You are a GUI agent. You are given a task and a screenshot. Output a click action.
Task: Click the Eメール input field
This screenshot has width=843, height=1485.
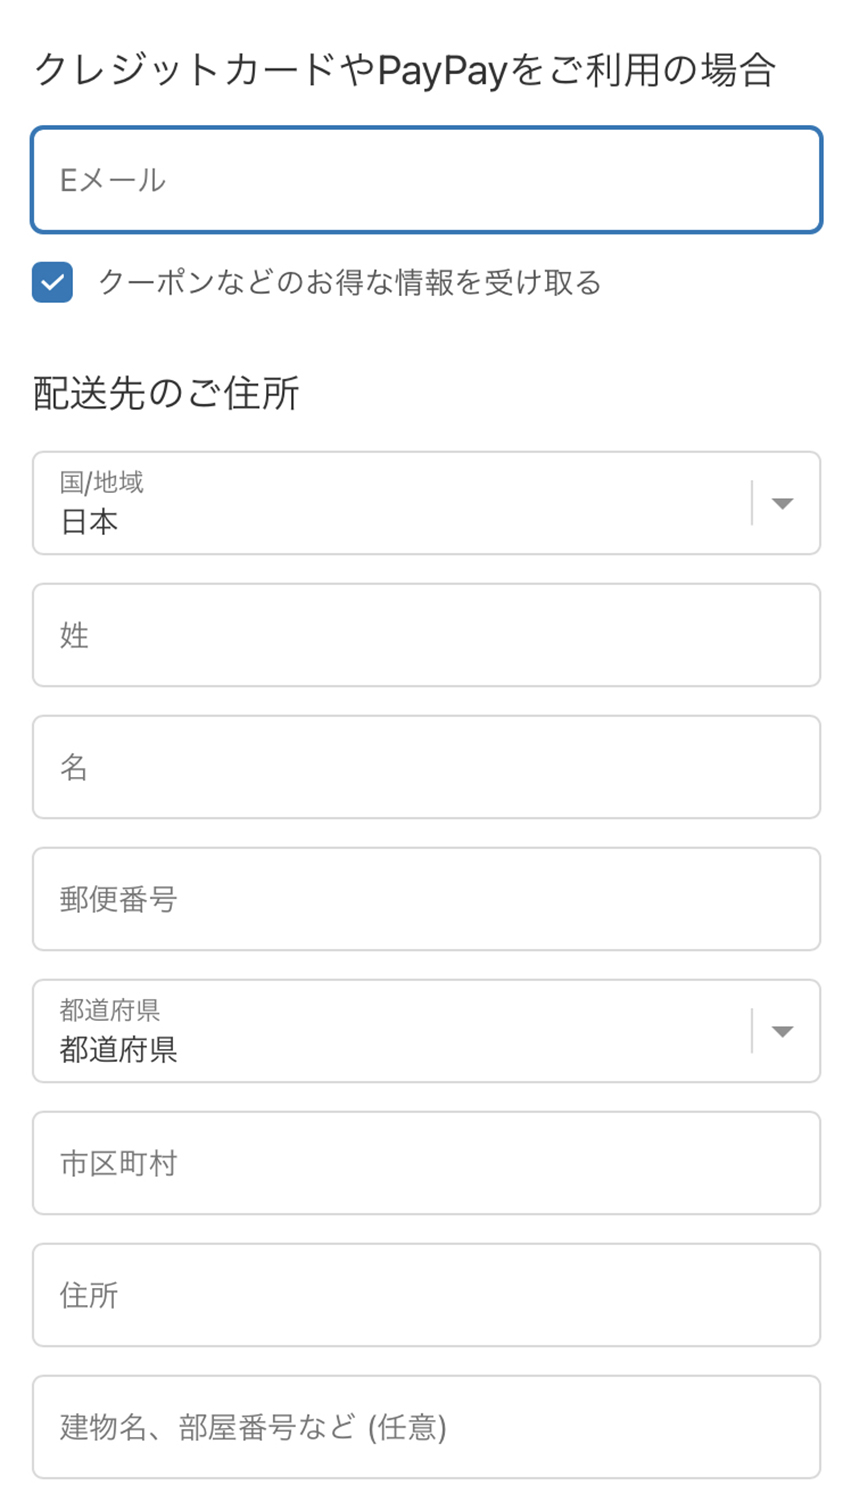(426, 180)
